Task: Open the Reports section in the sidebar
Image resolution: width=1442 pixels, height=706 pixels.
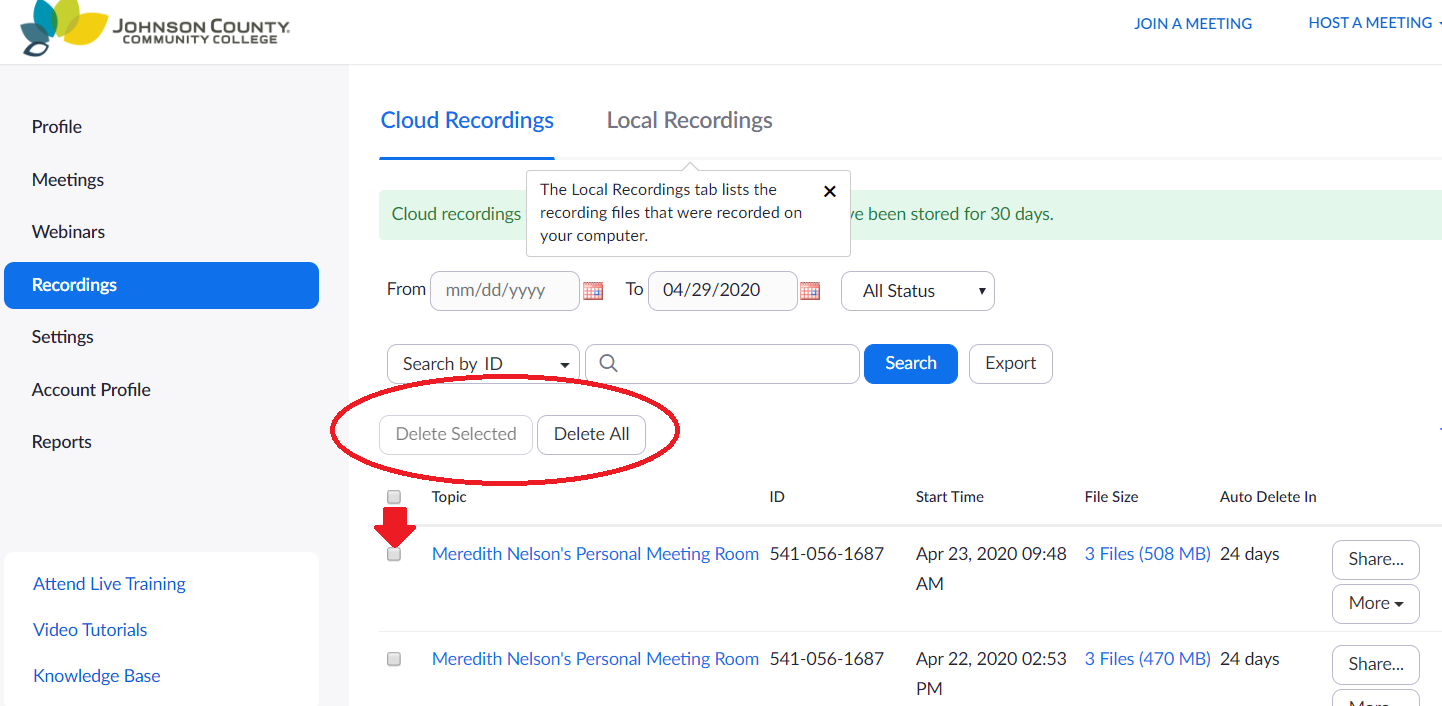Action: point(61,441)
